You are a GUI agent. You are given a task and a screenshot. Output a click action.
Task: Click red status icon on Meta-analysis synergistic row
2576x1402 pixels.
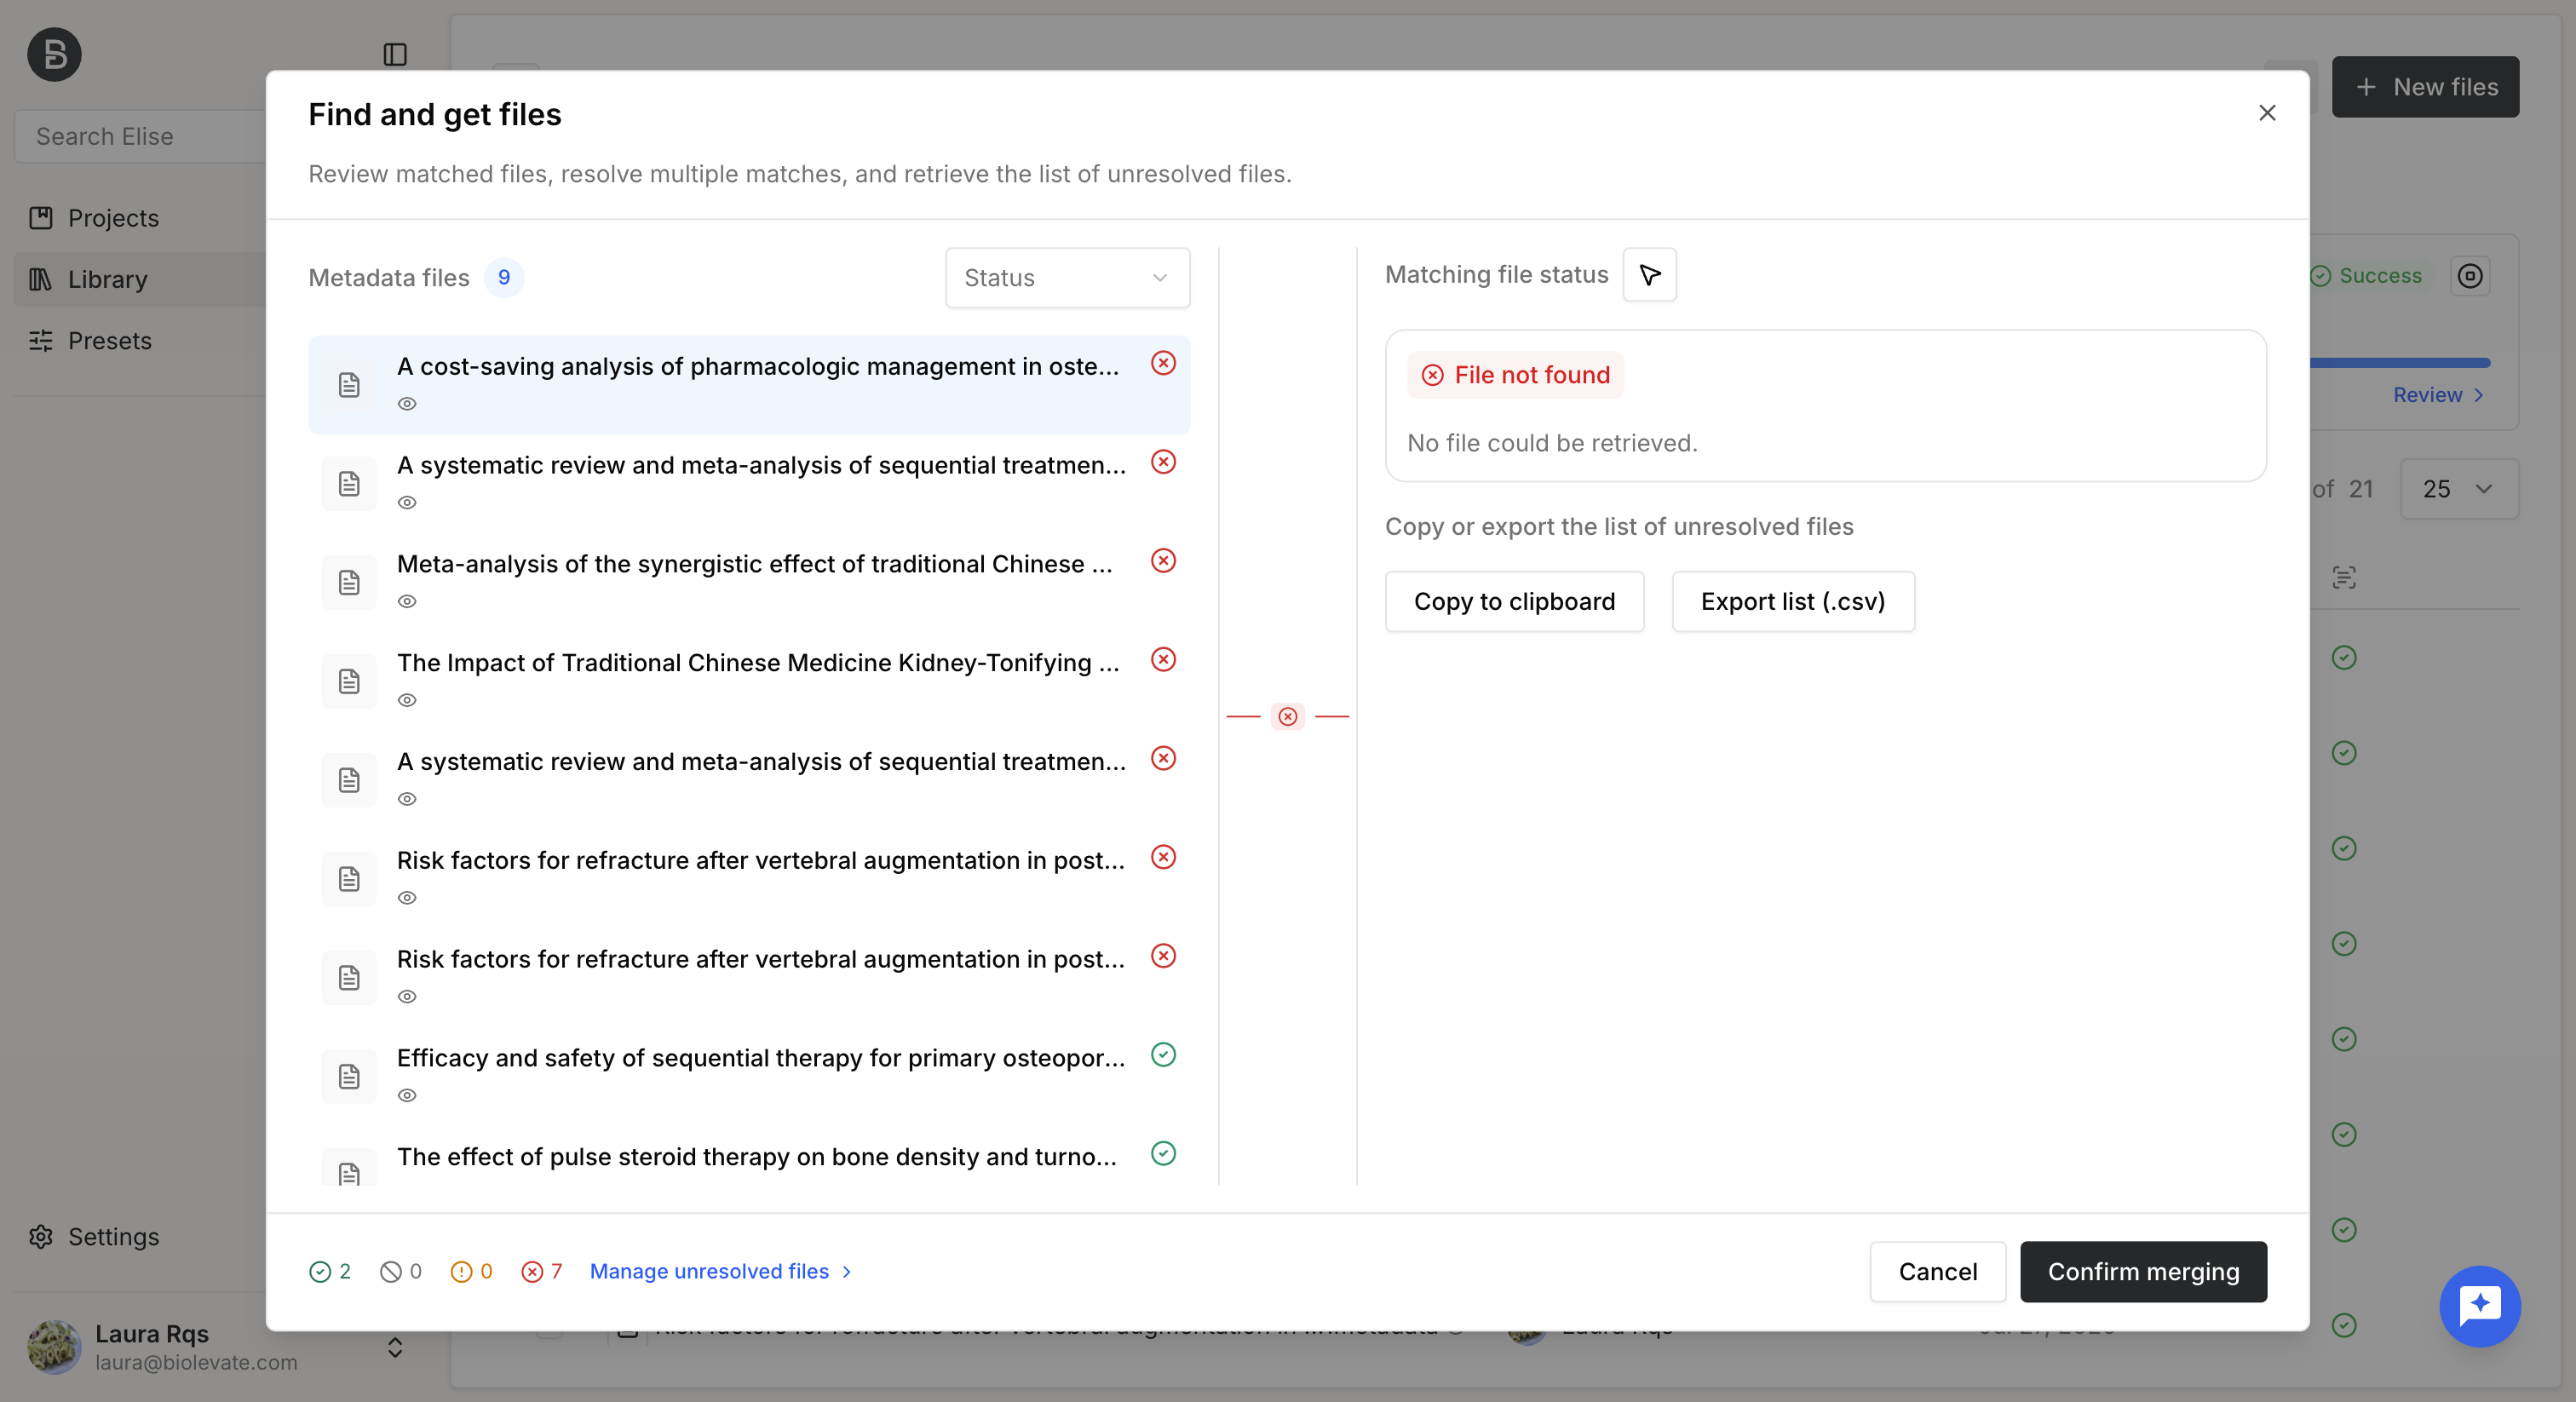[x=1163, y=561]
